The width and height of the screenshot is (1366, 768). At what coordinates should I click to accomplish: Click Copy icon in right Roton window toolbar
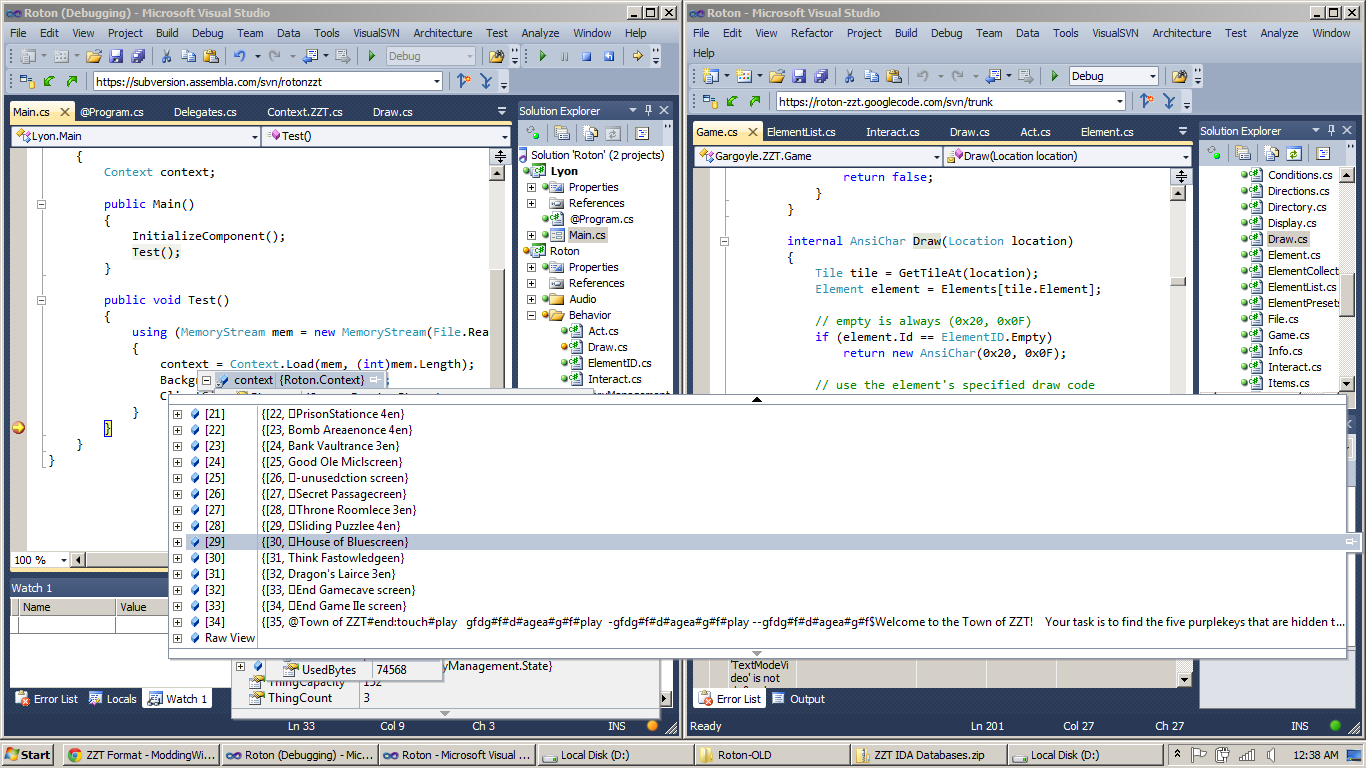click(871, 76)
